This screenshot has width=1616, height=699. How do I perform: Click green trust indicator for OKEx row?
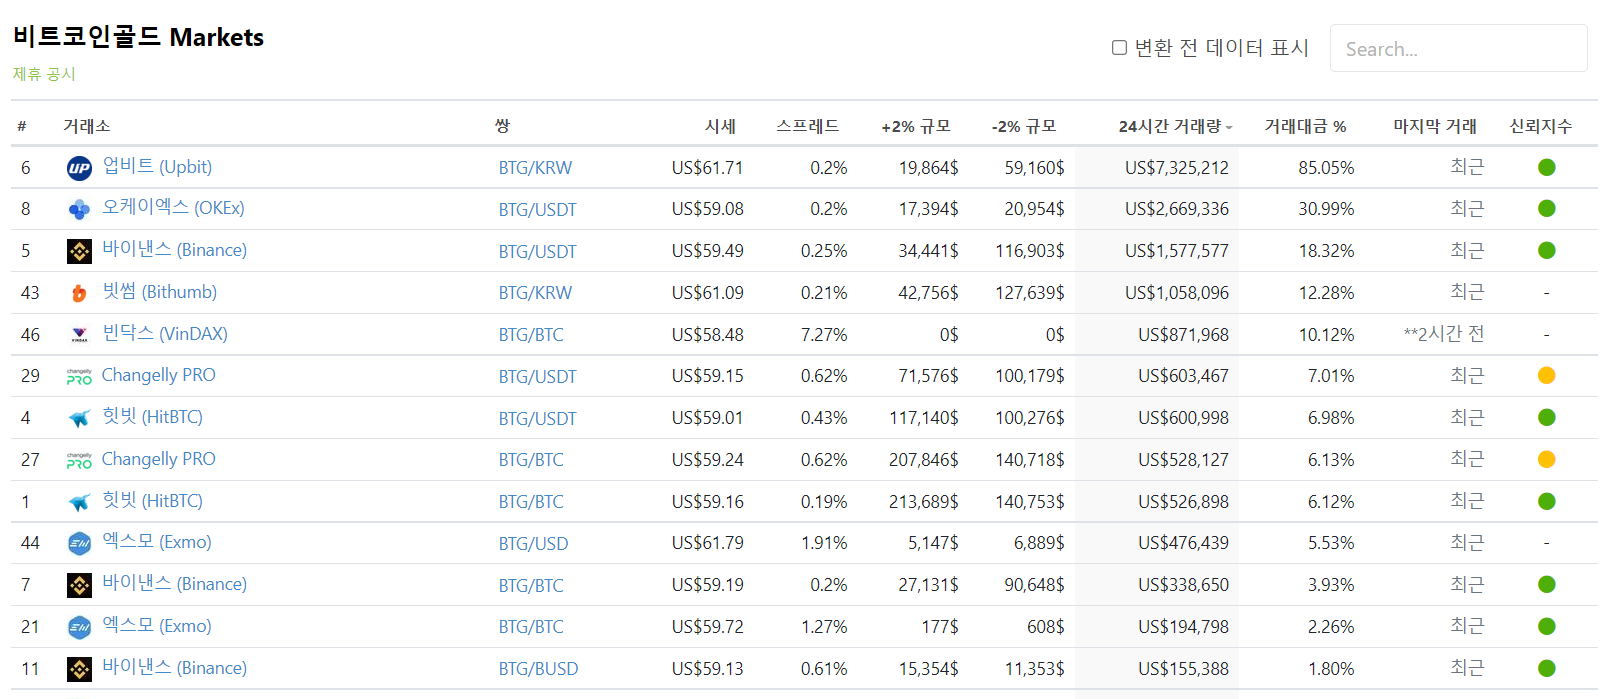tap(1546, 208)
